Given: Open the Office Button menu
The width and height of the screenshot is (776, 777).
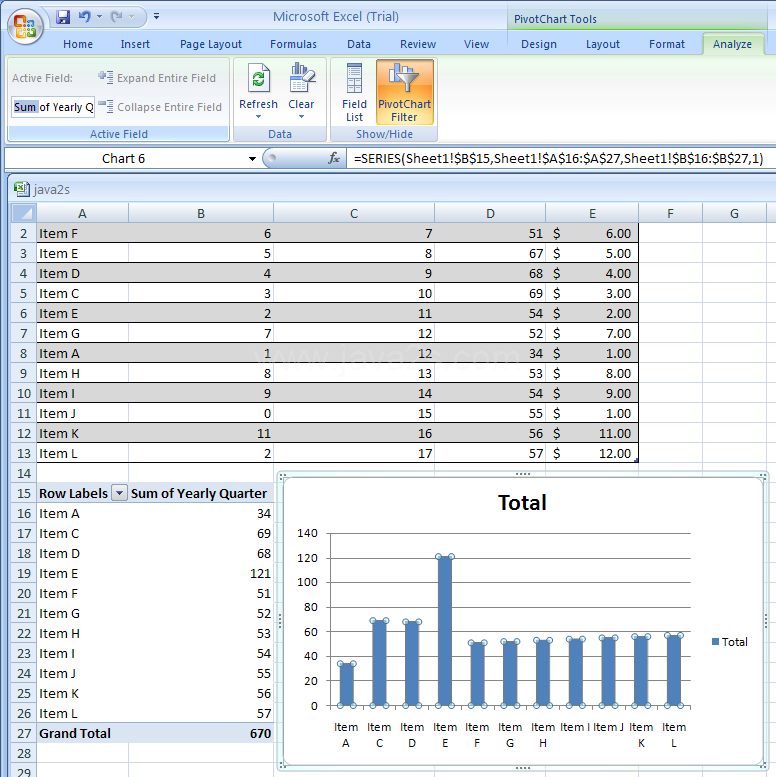Looking at the screenshot, I should tap(25, 26).
